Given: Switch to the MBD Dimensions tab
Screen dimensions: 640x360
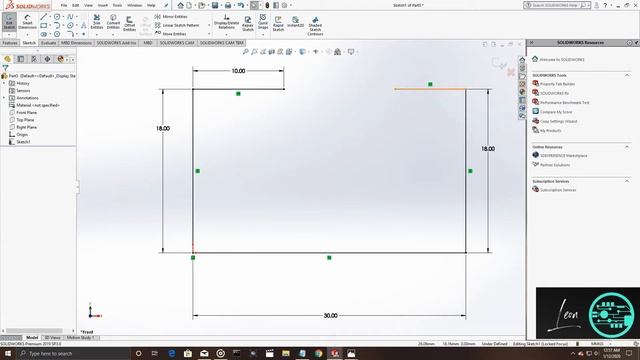Looking at the screenshot, I should click(x=76, y=43).
